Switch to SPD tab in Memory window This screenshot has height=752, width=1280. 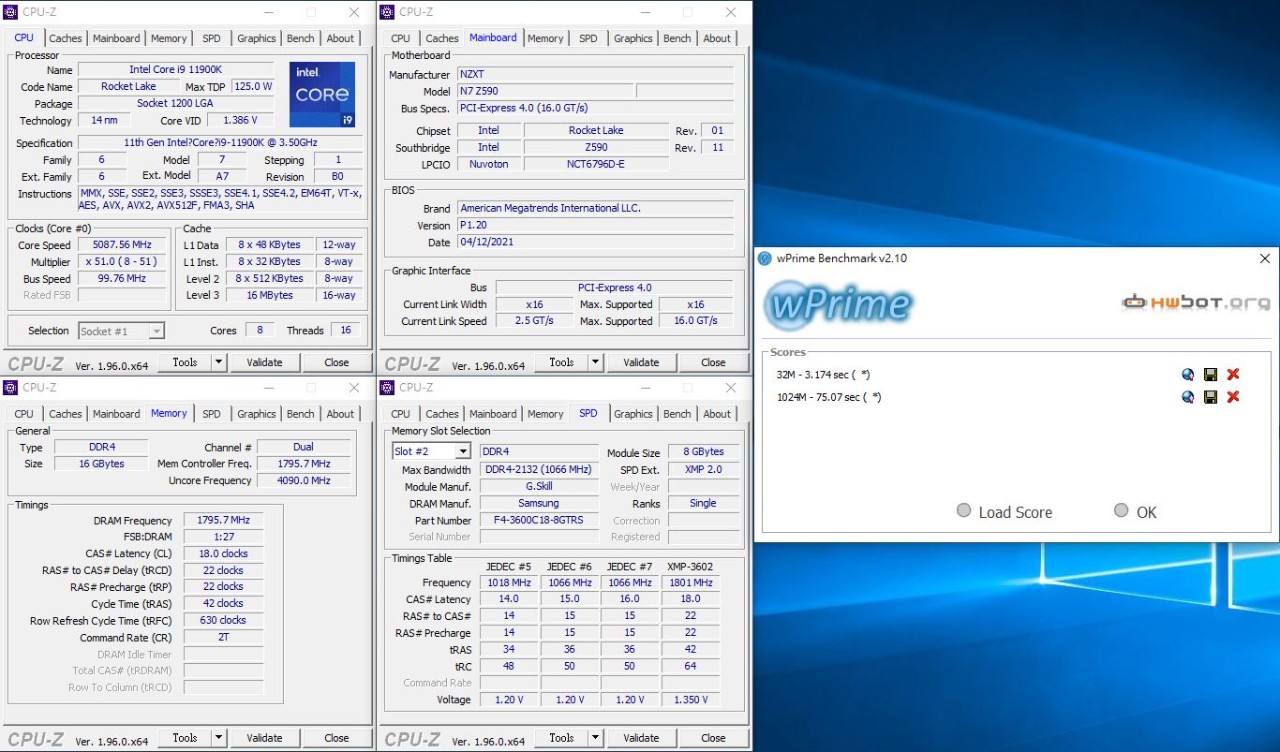[x=212, y=414]
